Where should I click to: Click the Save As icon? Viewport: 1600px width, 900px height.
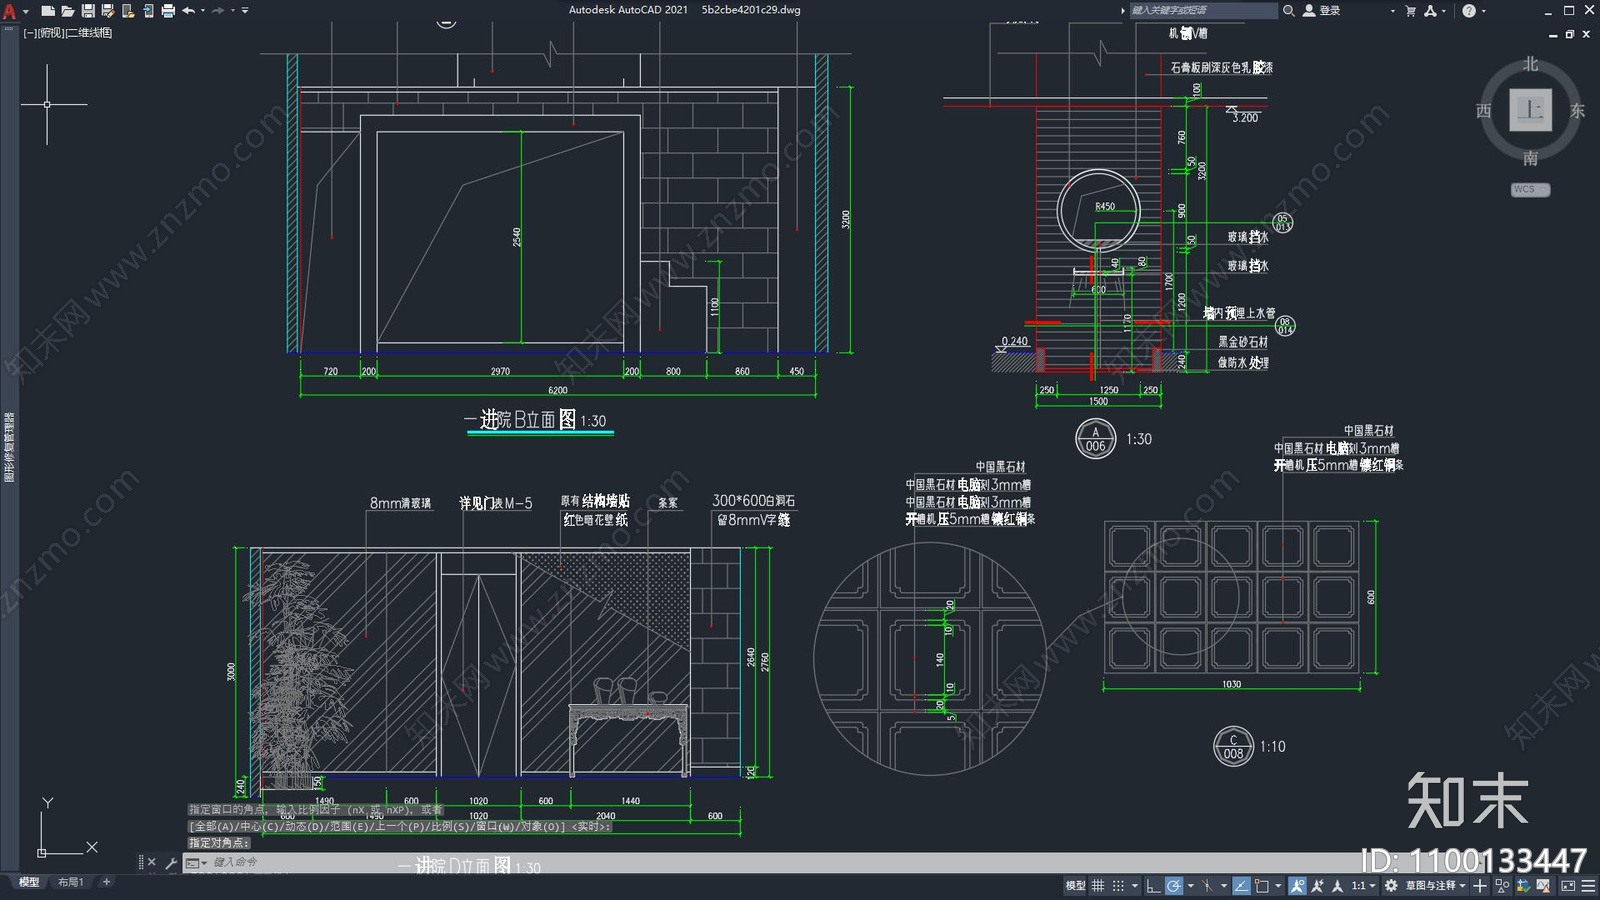107,11
